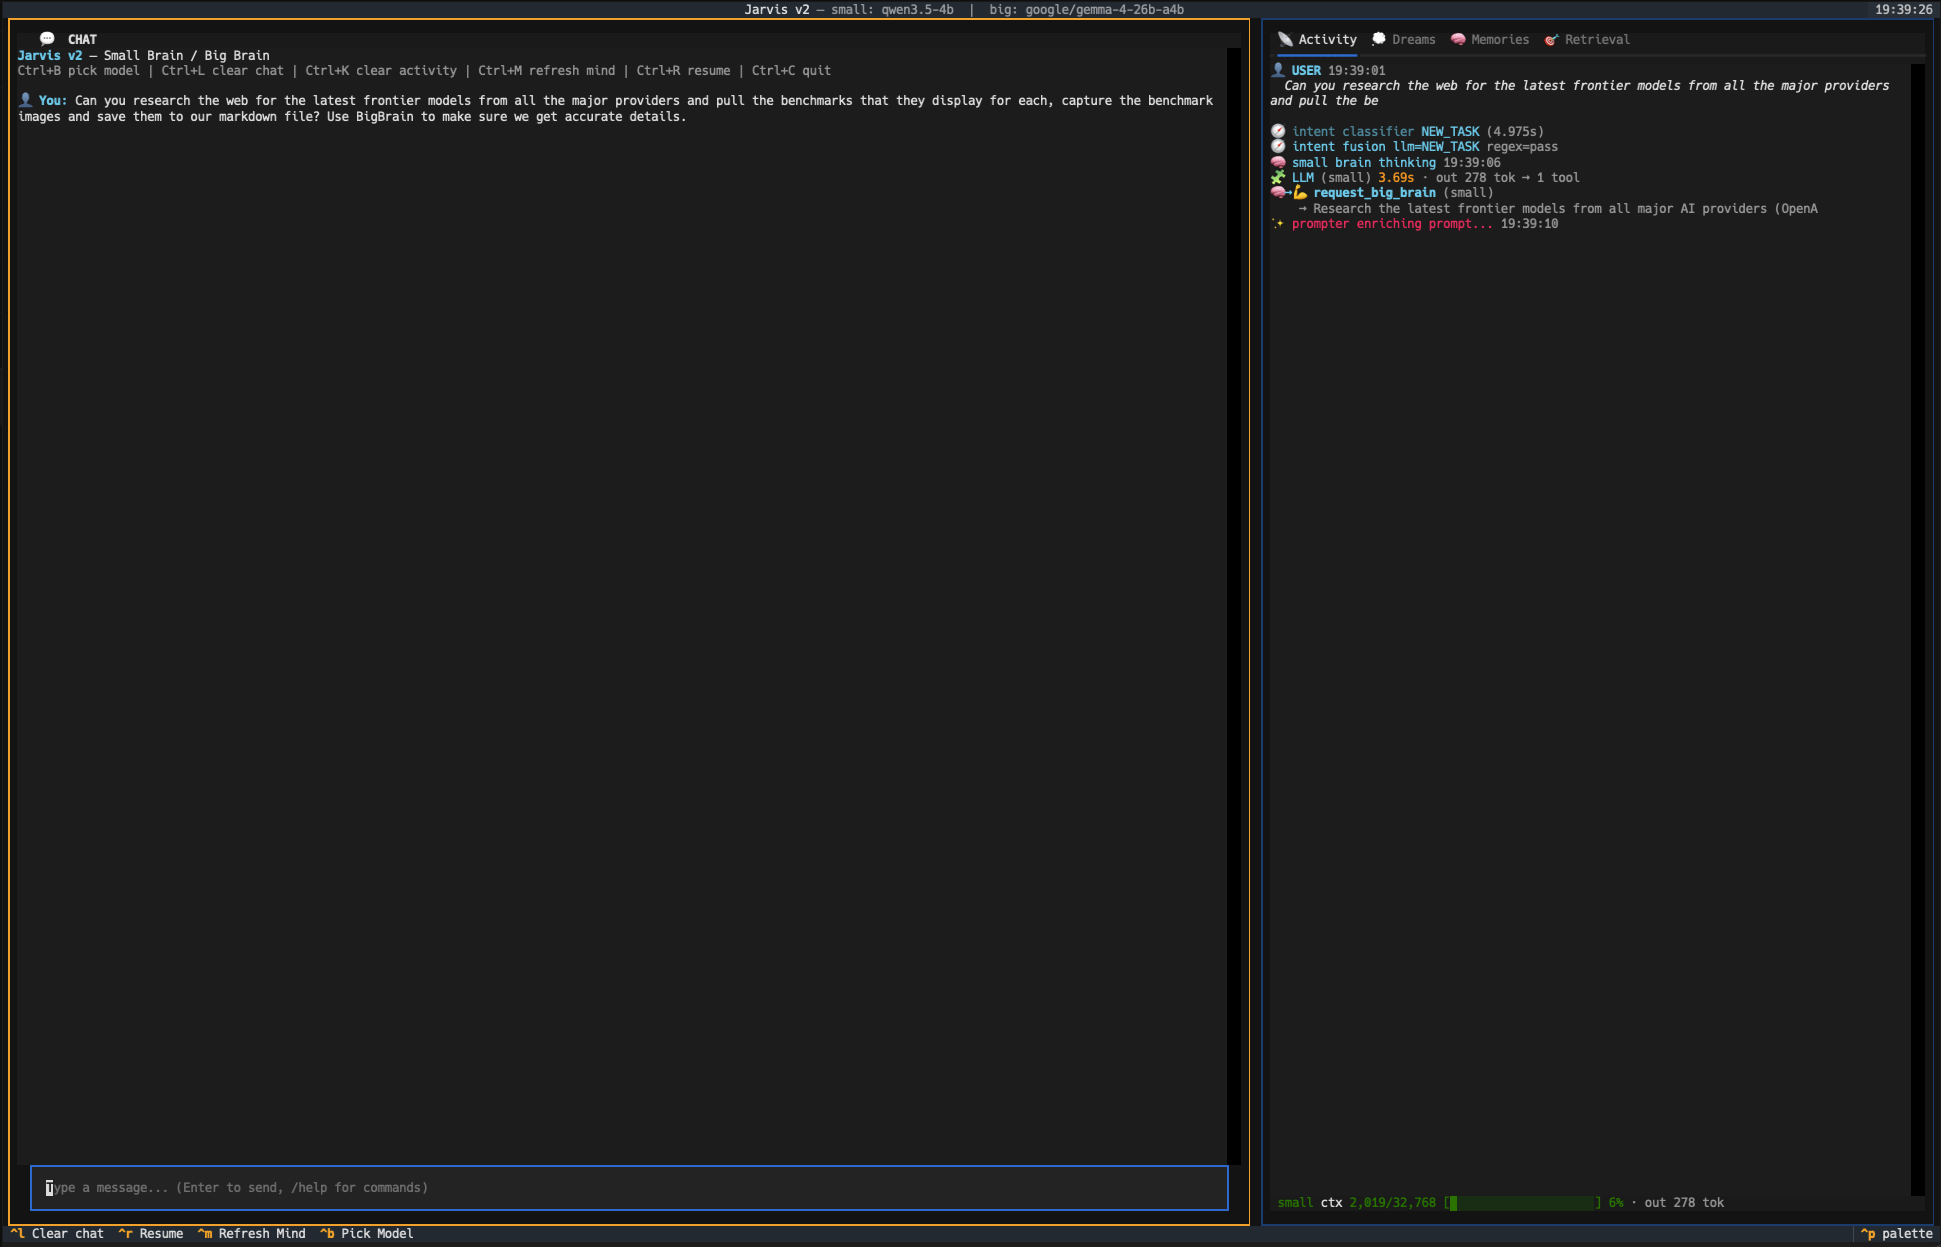The width and height of the screenshot is (1941, 1247).
Task: Open Pick Model from footer
Action: (376, 1233)
